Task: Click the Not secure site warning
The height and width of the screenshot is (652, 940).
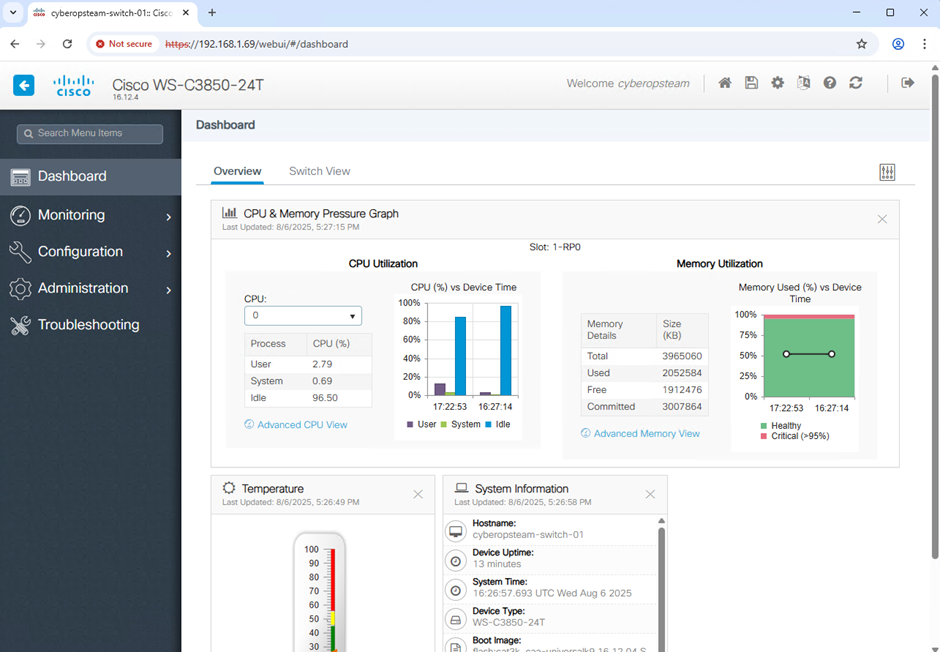Action: click(124, 44)
